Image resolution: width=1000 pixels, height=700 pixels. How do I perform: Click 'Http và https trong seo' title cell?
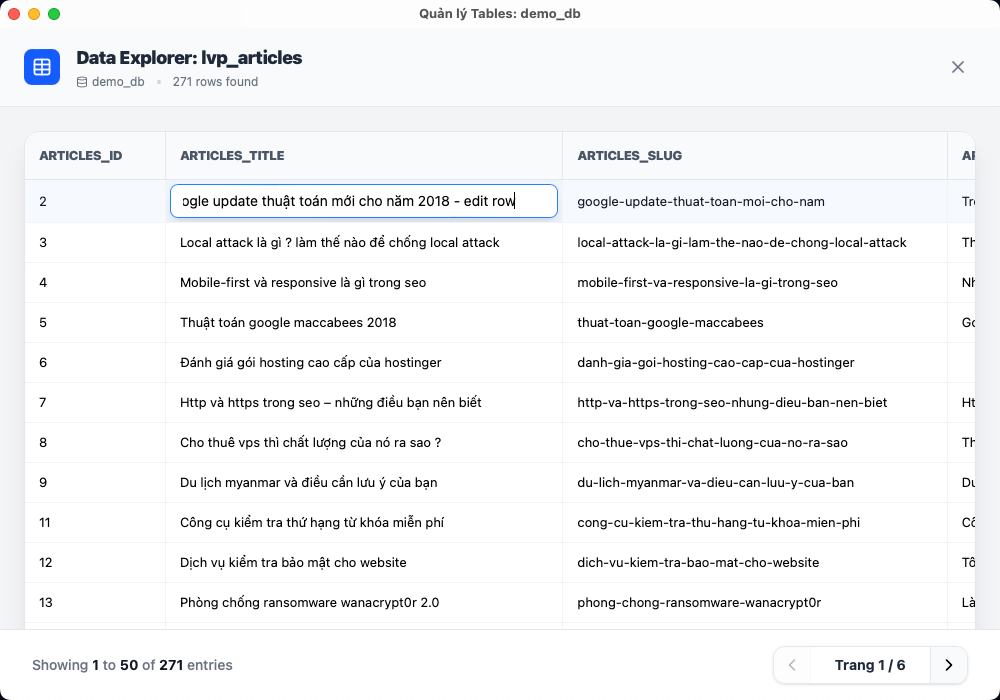(x=330, y=402)
